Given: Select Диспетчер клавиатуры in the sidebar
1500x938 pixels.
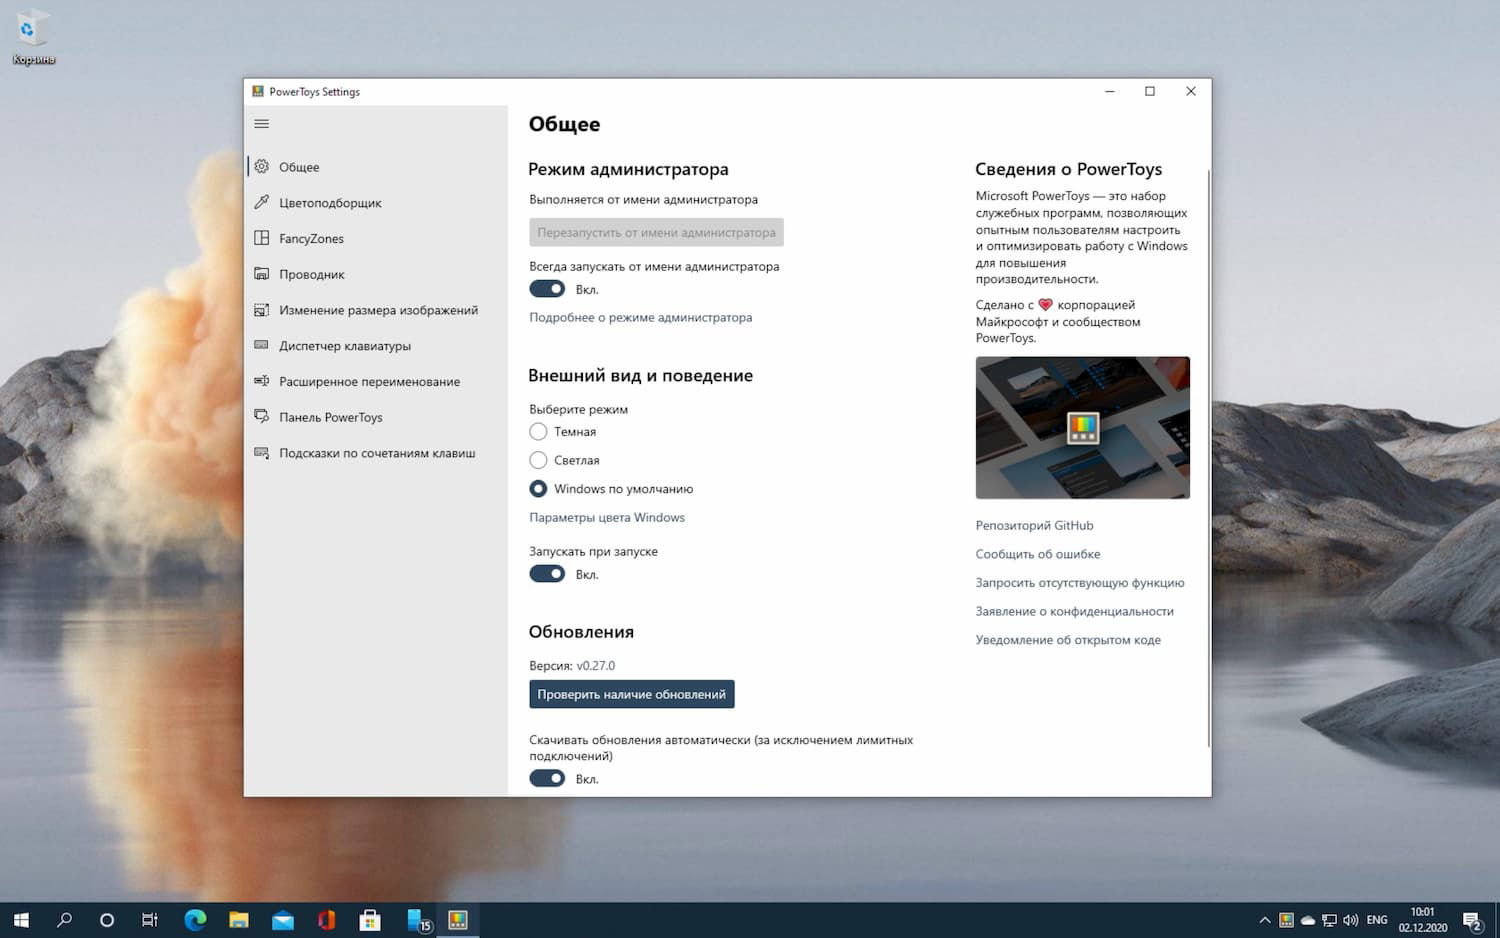Looking at the screenshot, I should (345, 345).
